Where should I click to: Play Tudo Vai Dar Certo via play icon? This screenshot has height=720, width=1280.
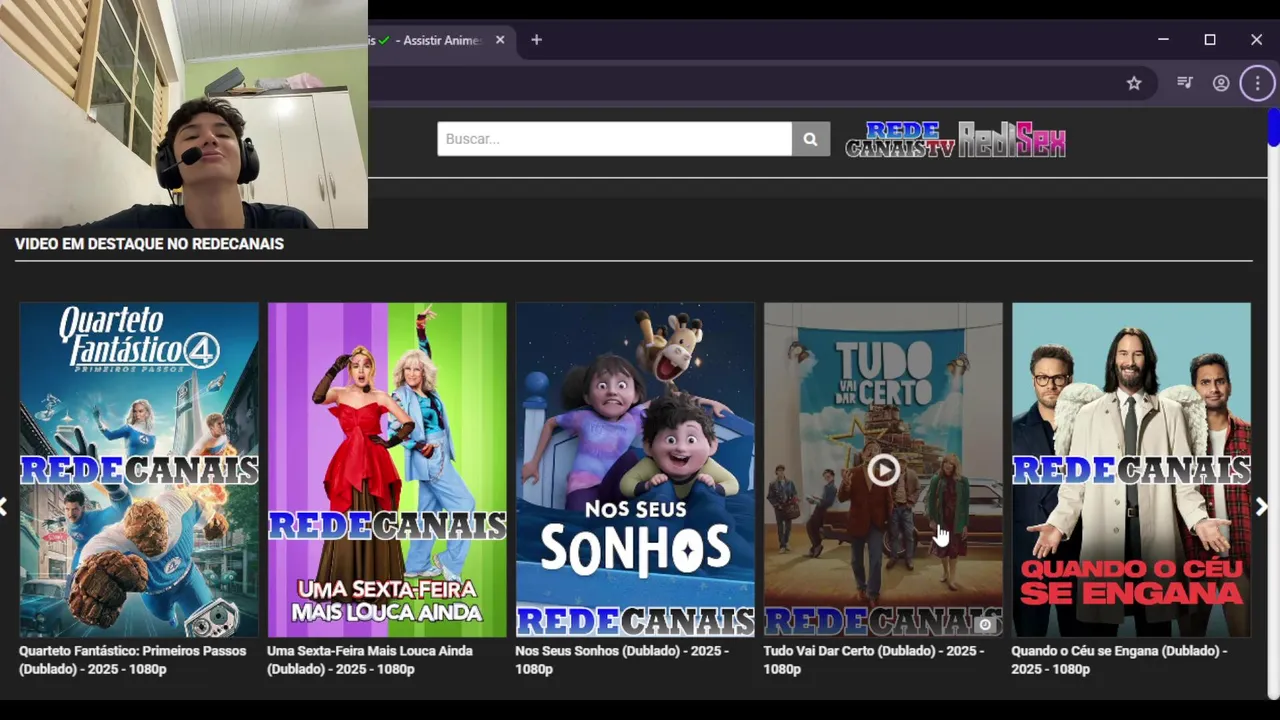[x=883, y=470]
